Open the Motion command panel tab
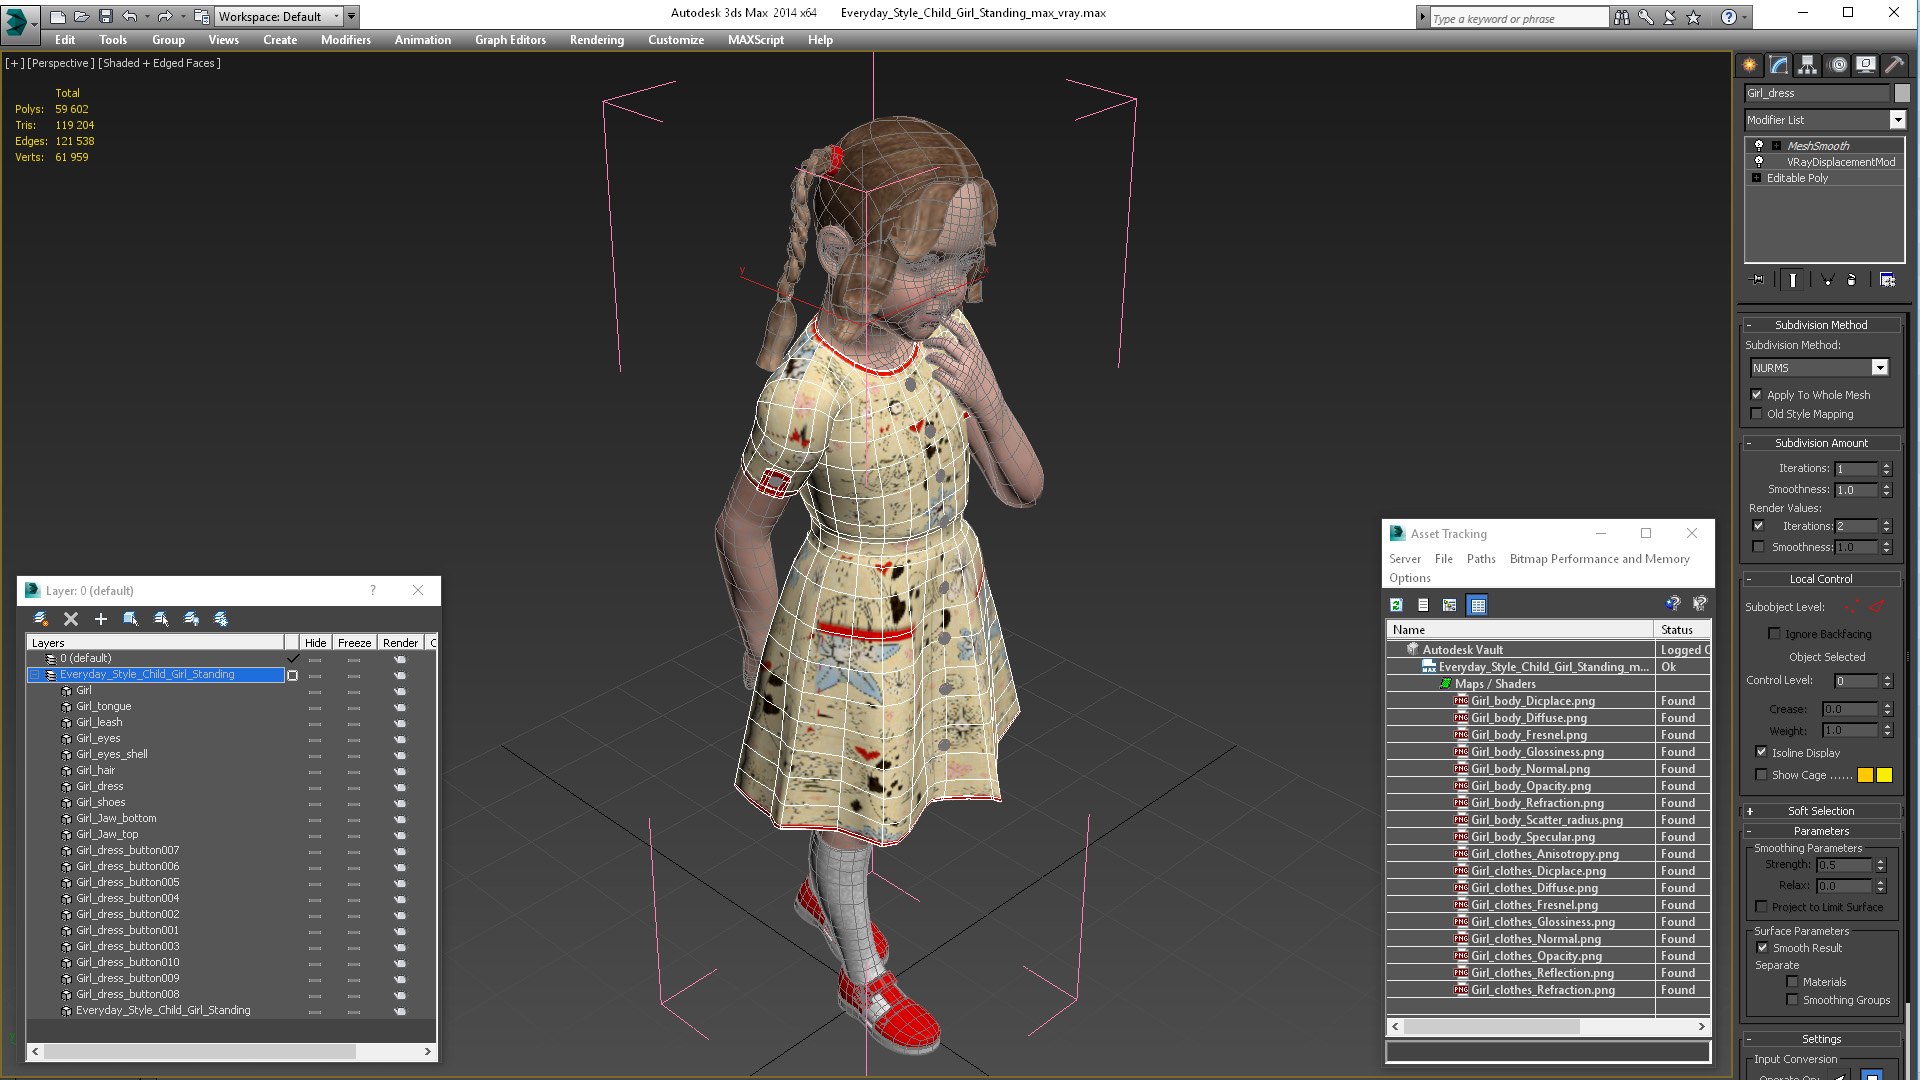The image size is (1920, 1080). pyautogui.click(x=1837, y=65)
